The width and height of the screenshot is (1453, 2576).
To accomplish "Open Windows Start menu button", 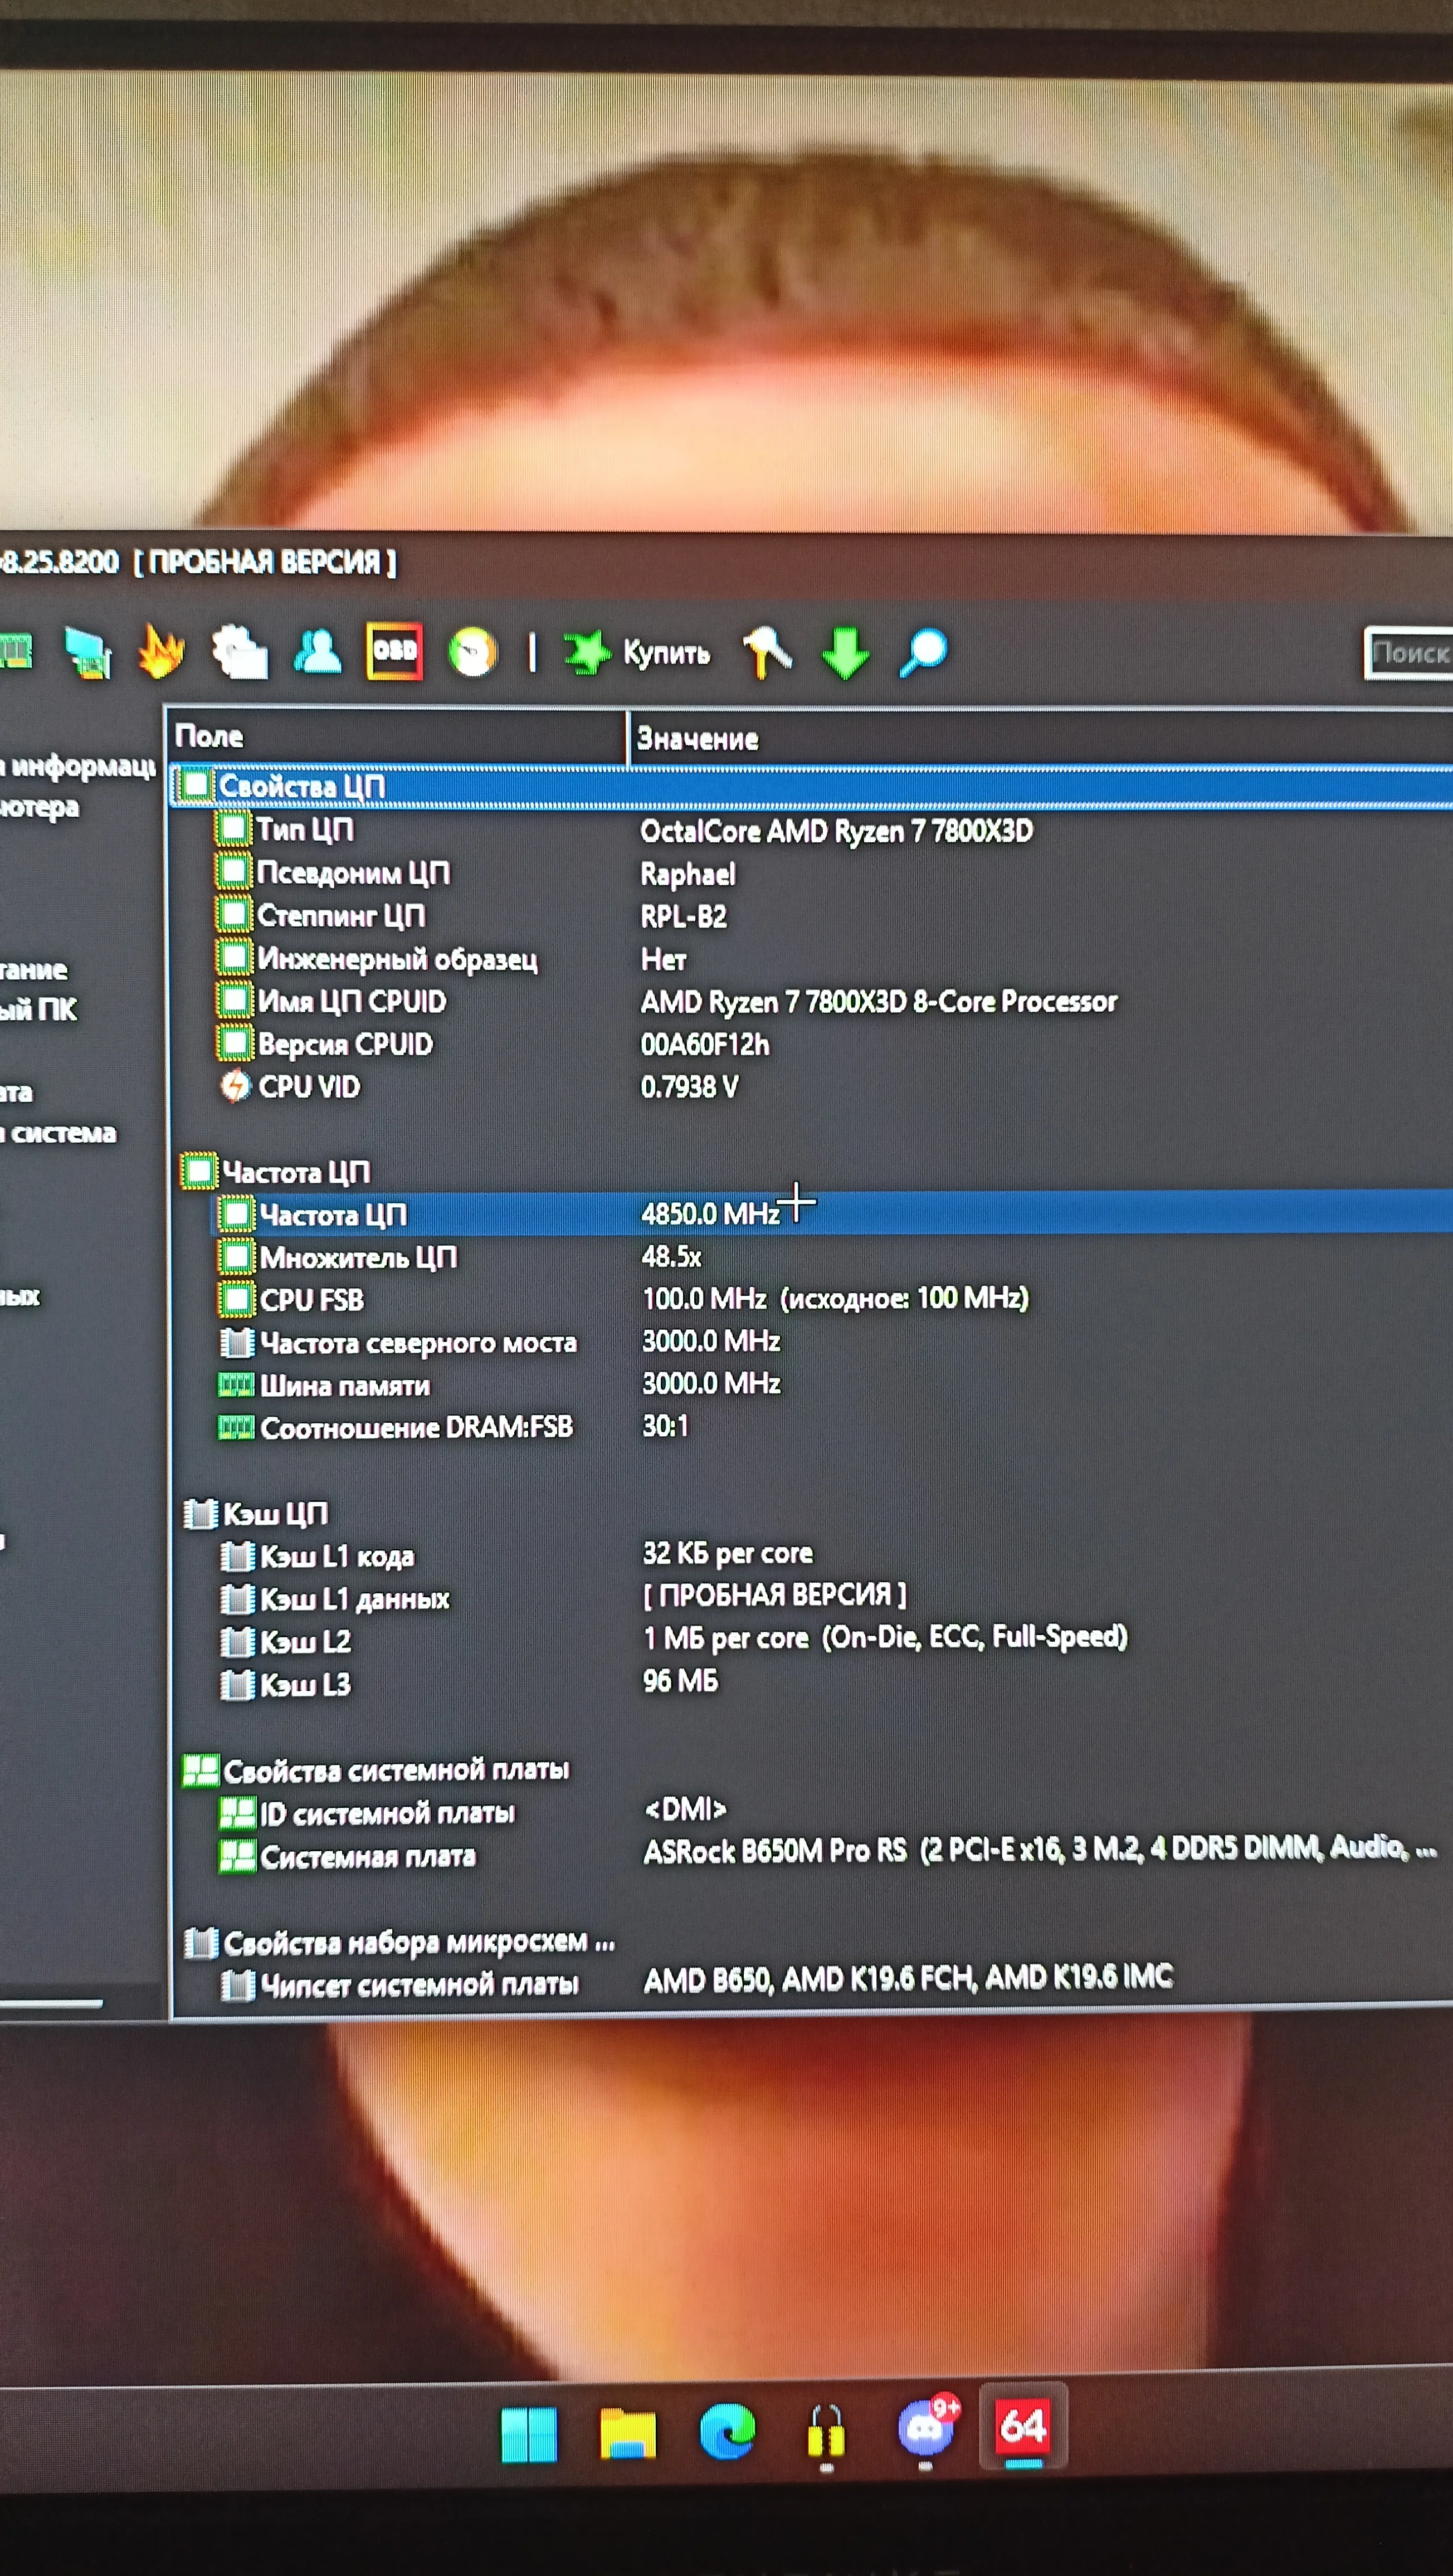I will (x=529, y=2433).
